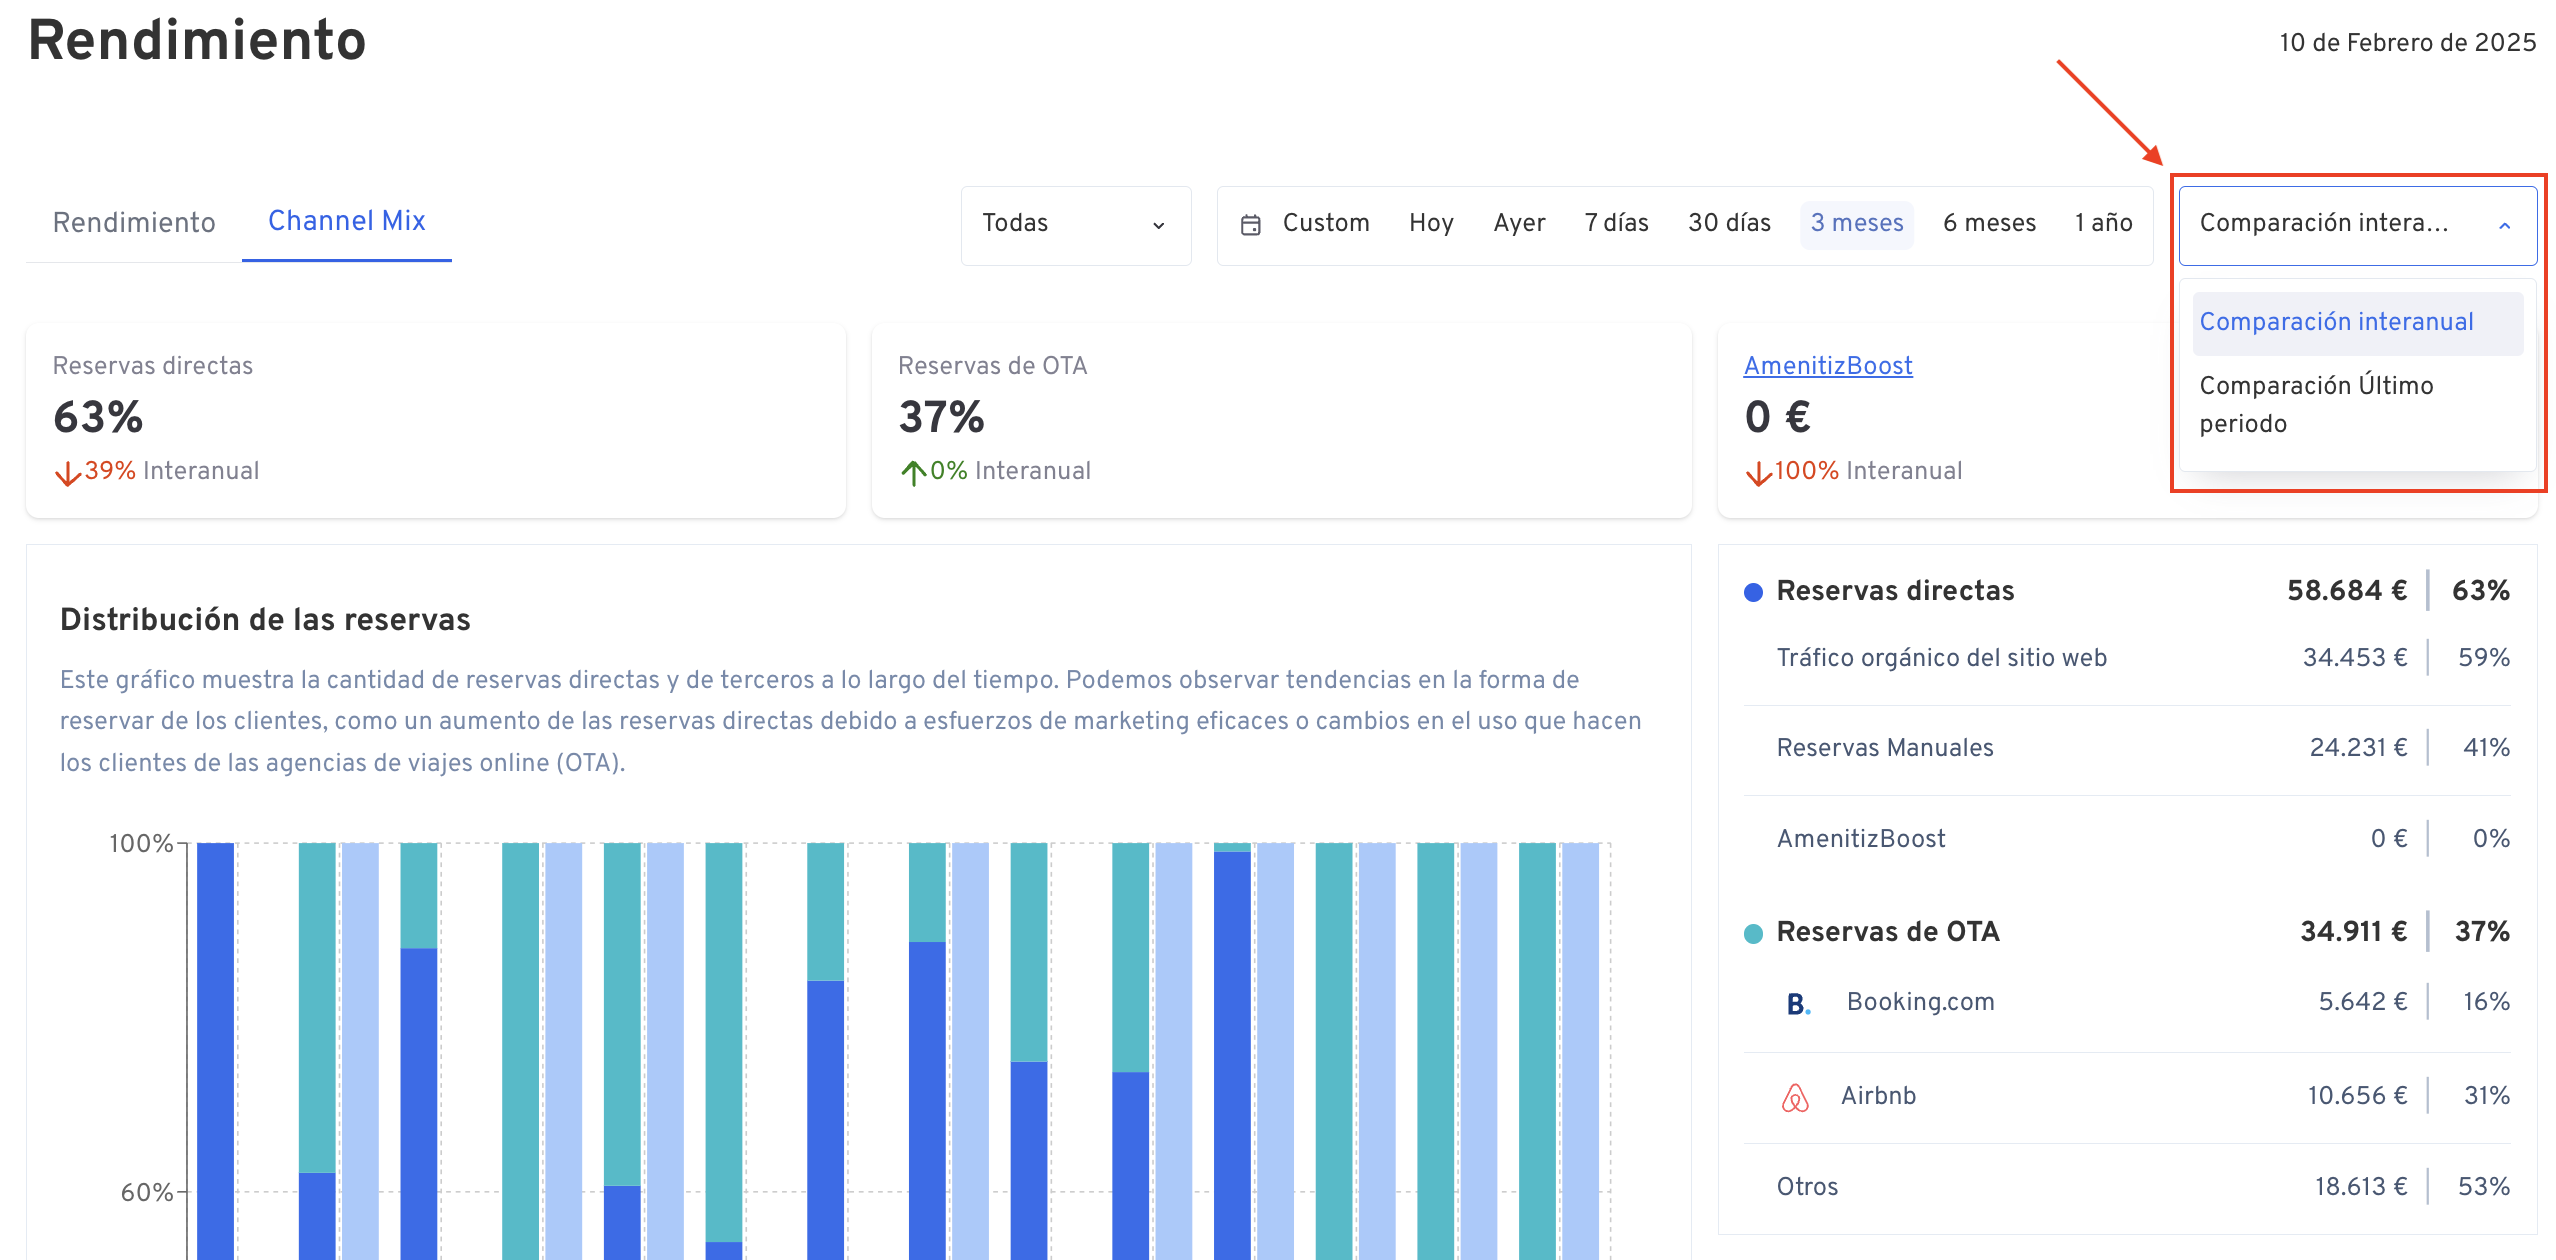Switch to the Rendimiento tab
Screen dimensions: 2556x1260
[x=134, y=222]
